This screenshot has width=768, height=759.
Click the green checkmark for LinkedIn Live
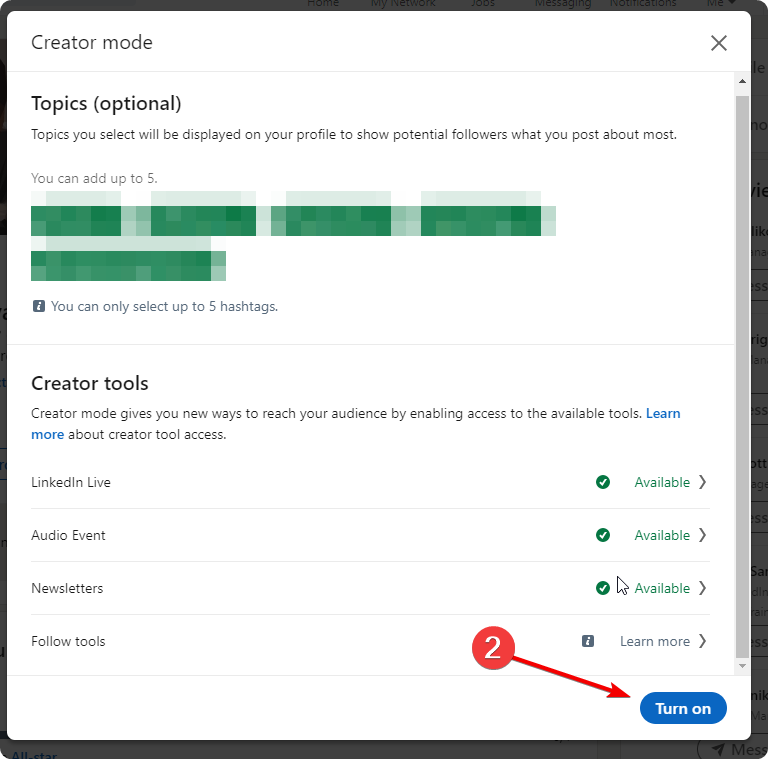coord(603,482)
